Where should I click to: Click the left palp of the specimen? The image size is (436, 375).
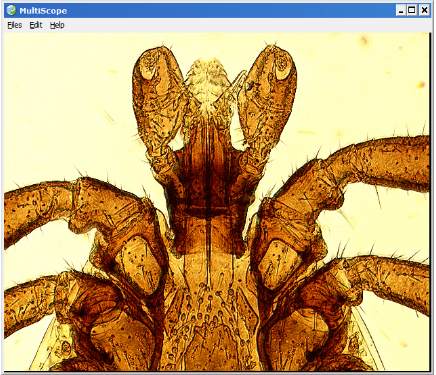(157, 110)
